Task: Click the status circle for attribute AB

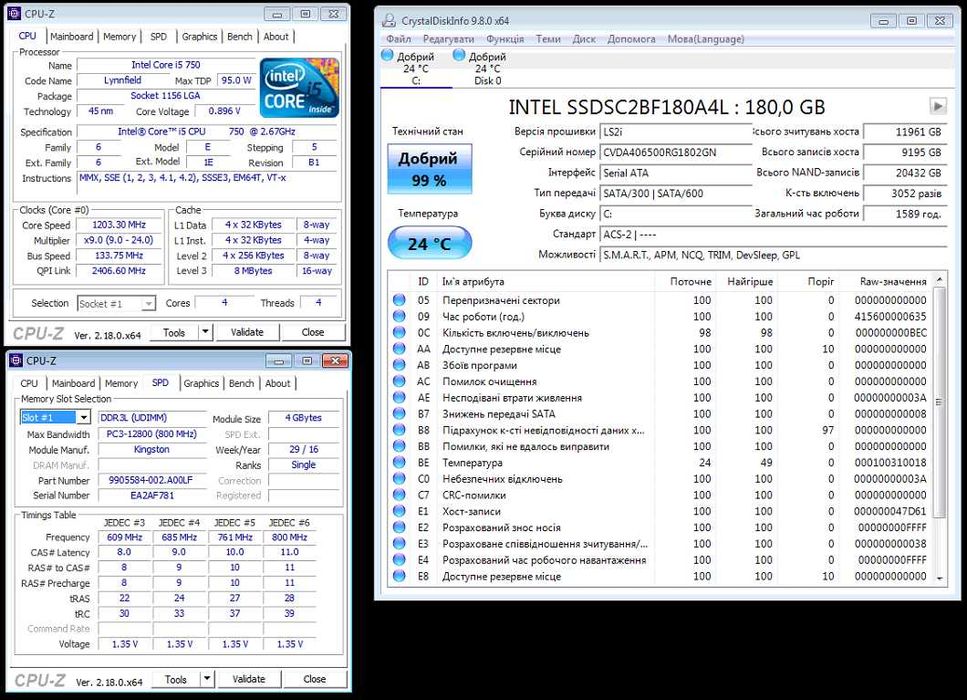Action: pyautogui.click(x=399, y=365)
